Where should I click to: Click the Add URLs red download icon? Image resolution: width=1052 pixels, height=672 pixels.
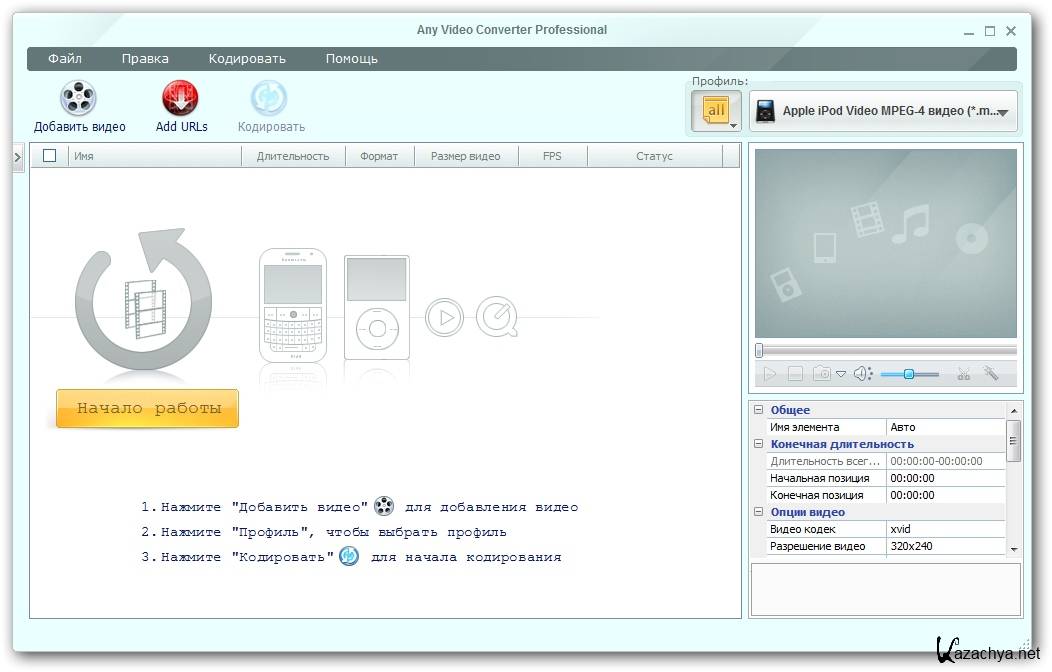(x=181, y=99)
